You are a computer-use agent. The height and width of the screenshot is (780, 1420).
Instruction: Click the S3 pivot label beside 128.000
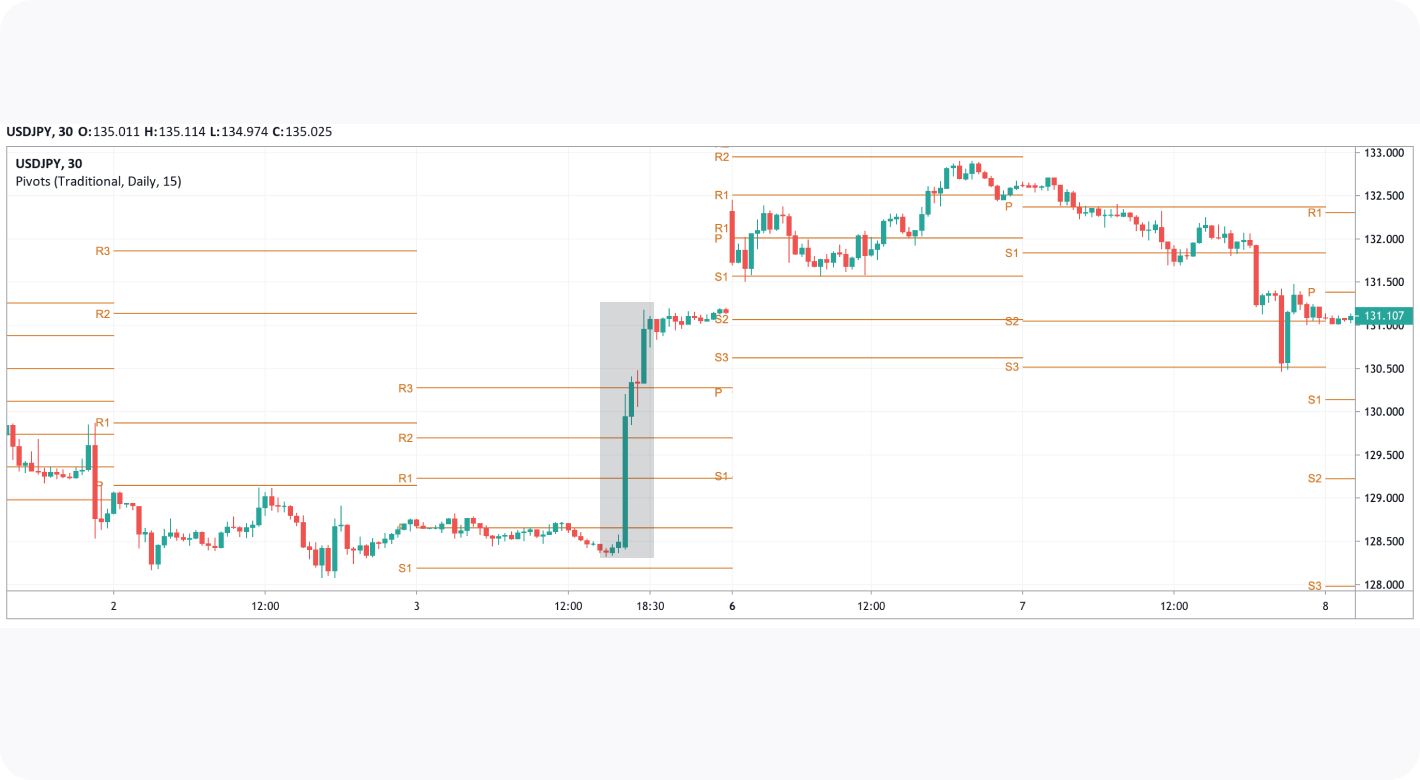point(1314,585)
